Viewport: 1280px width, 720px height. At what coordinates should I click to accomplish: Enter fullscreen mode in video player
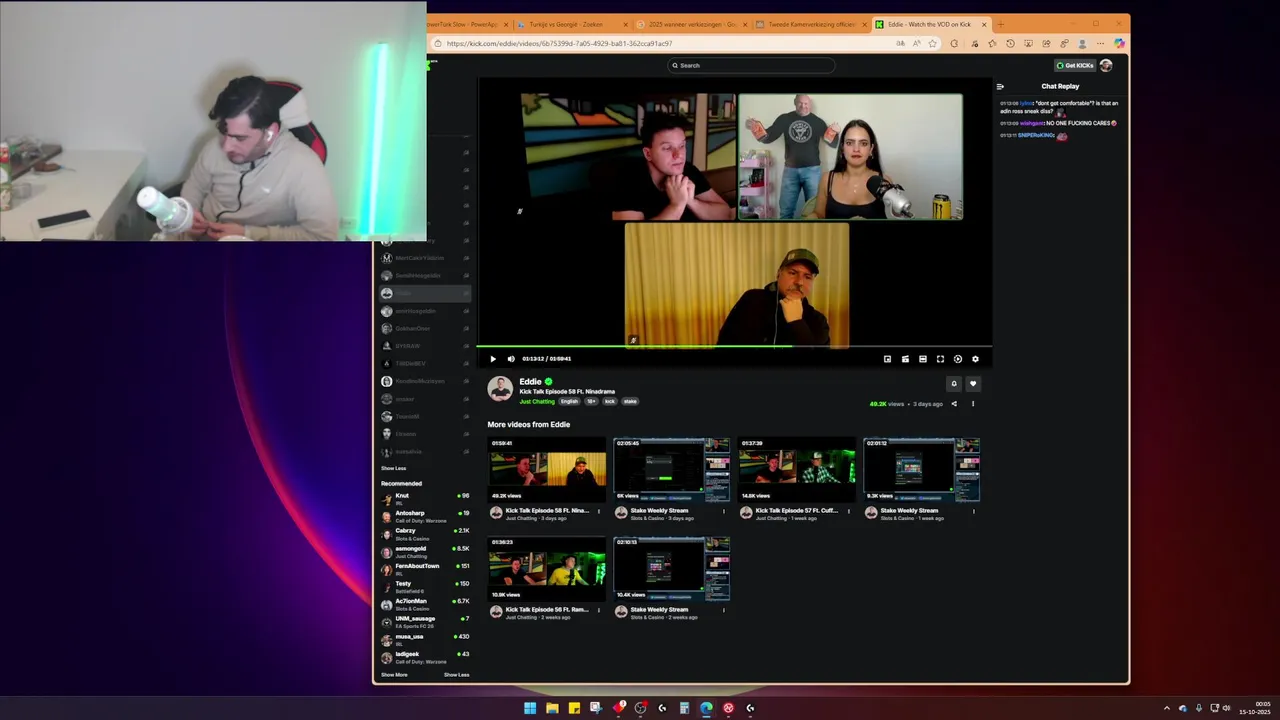coord(940,359)
